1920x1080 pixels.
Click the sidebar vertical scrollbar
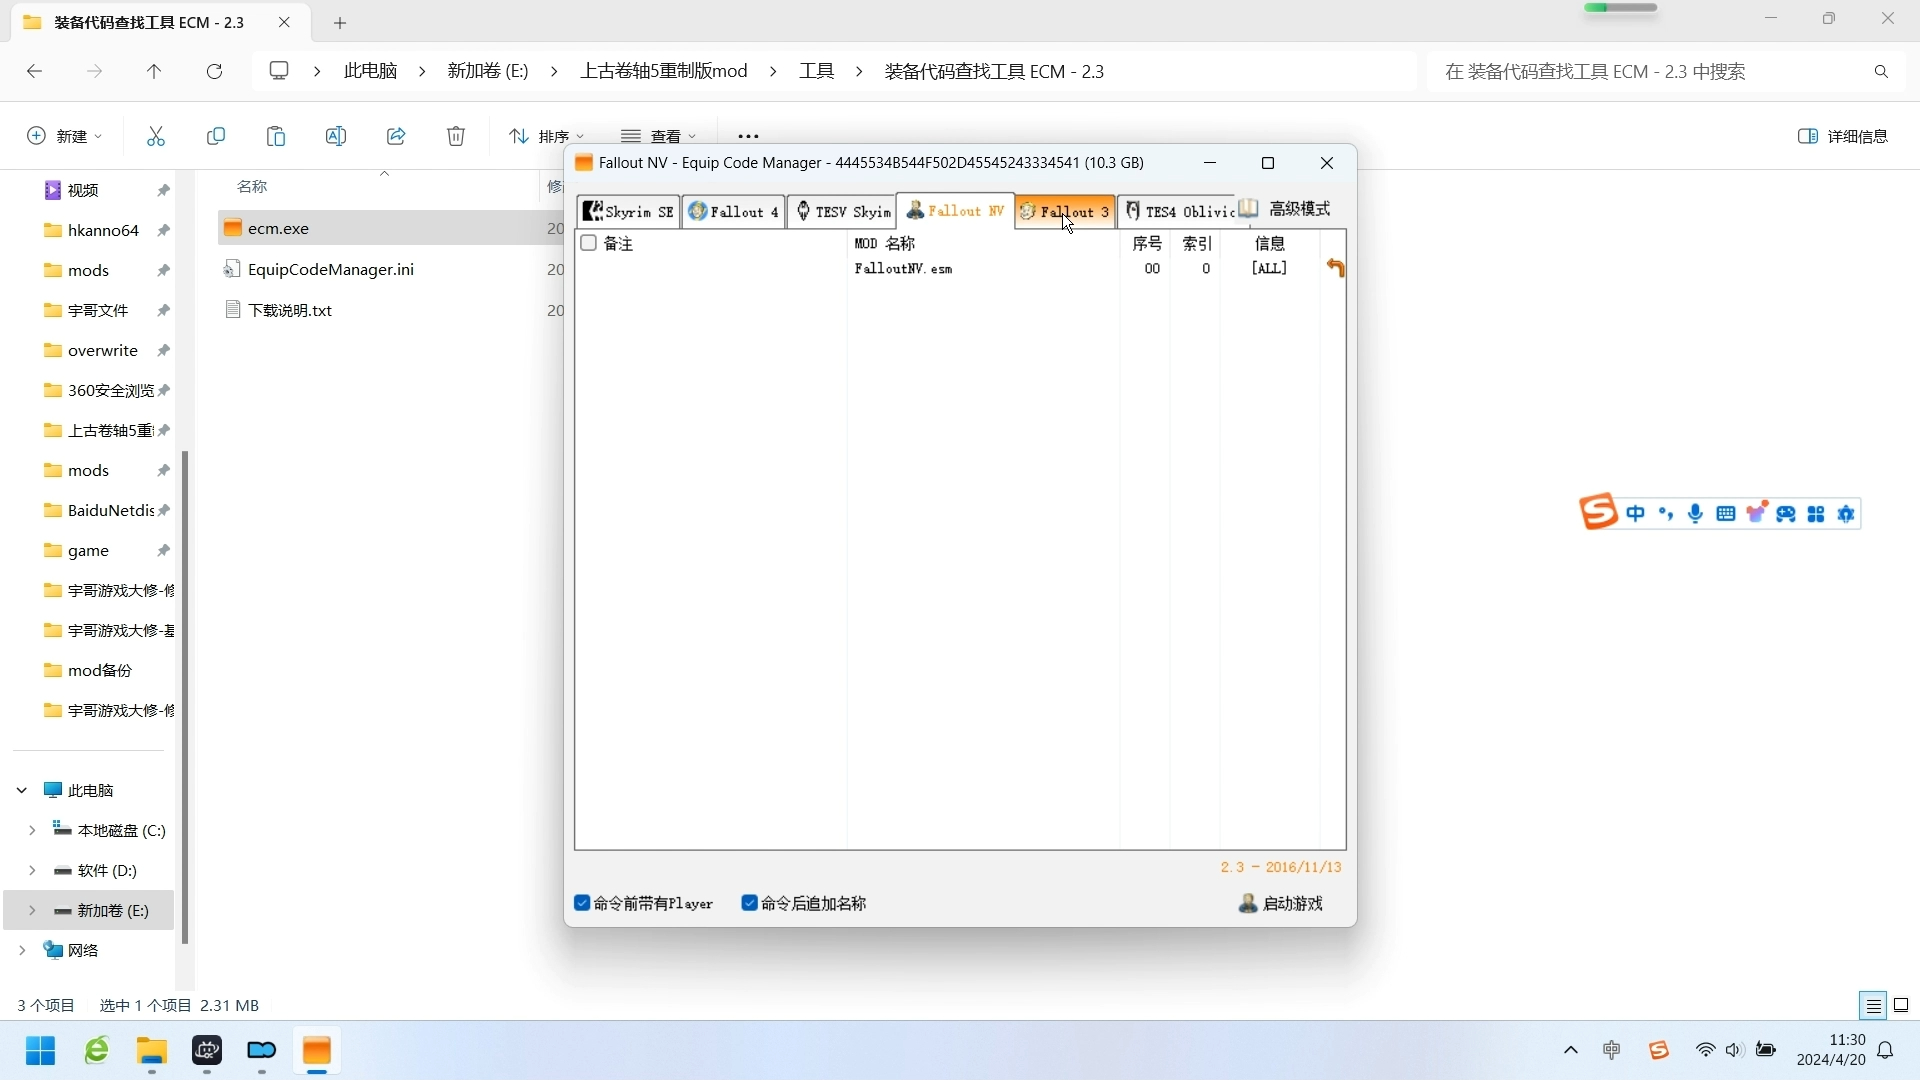184,697
